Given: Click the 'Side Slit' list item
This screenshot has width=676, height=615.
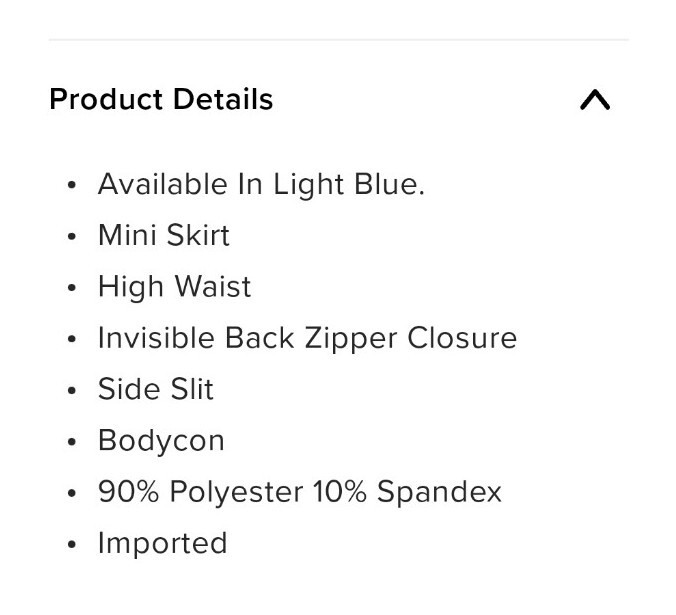Looking at the screenshot, I should (x=156, y=389).
